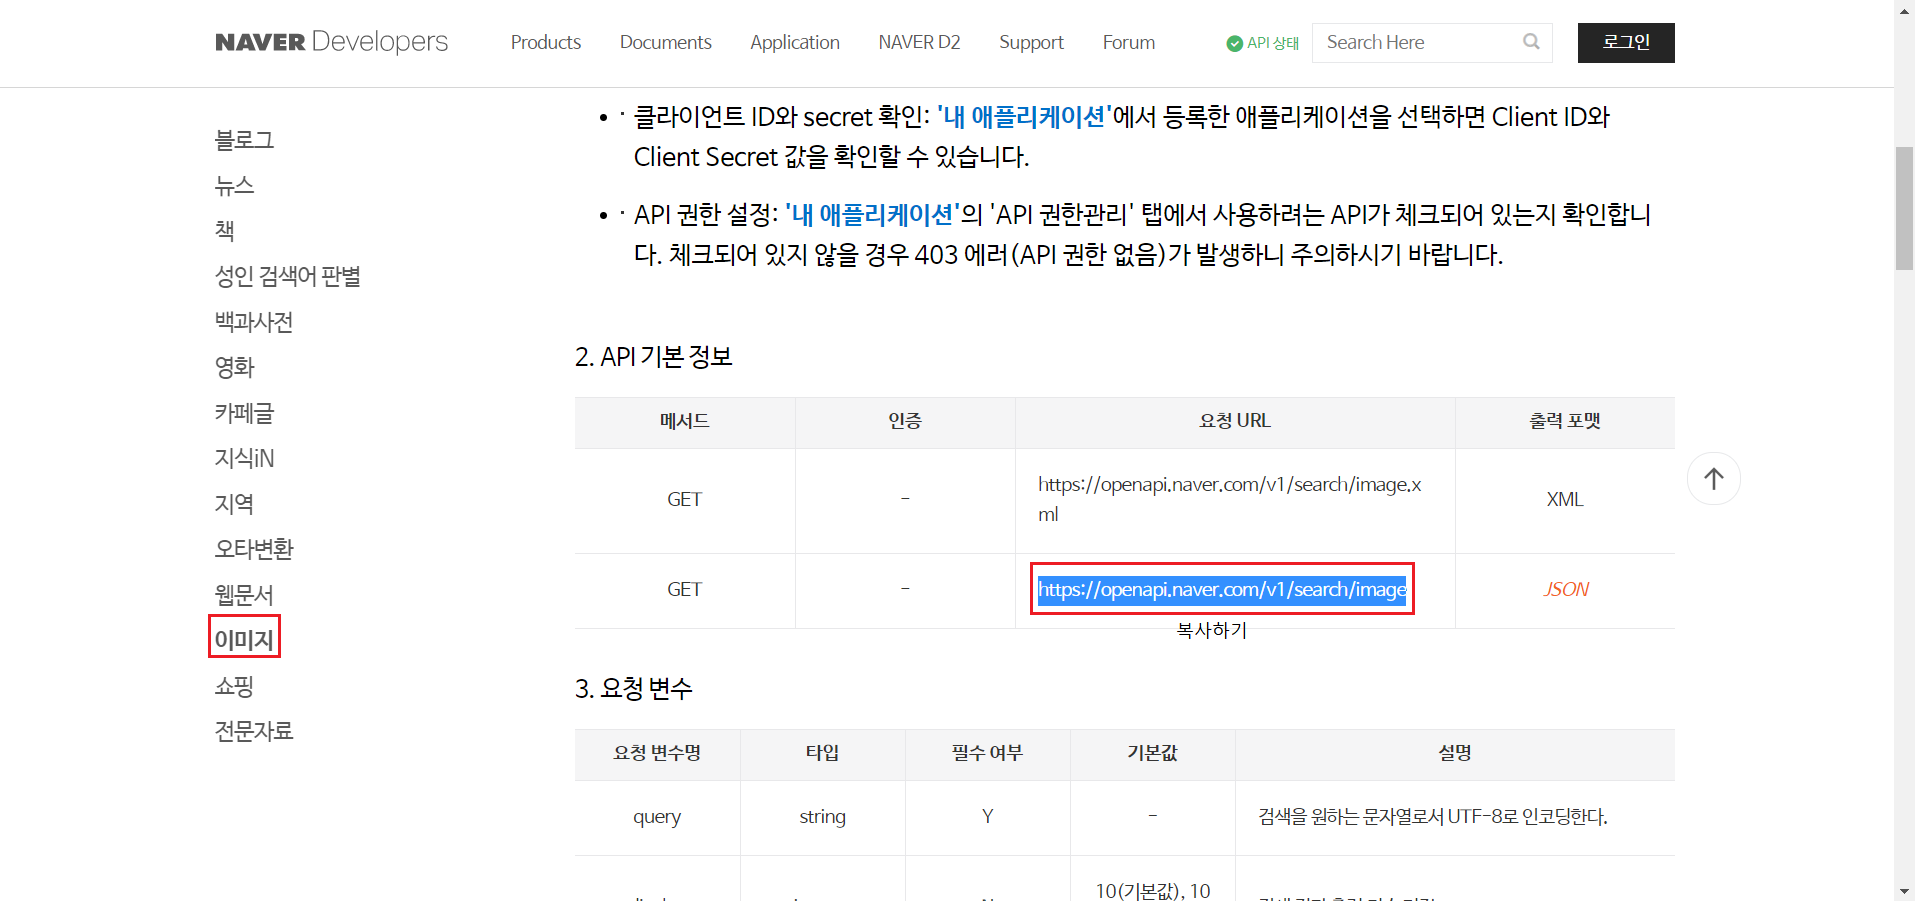Select 블로그 in the sidebar
Image resolution: width=1915 pixels, height=901 pixels.
tap(244, 140)
